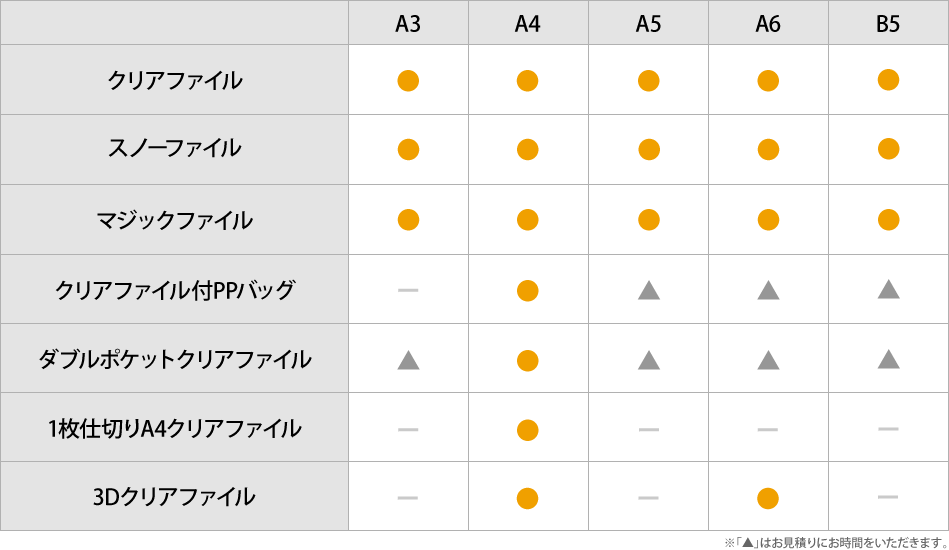
Task: Click the orange circle for 3Dクリアファイル A6
Action: tap(768, 499)
